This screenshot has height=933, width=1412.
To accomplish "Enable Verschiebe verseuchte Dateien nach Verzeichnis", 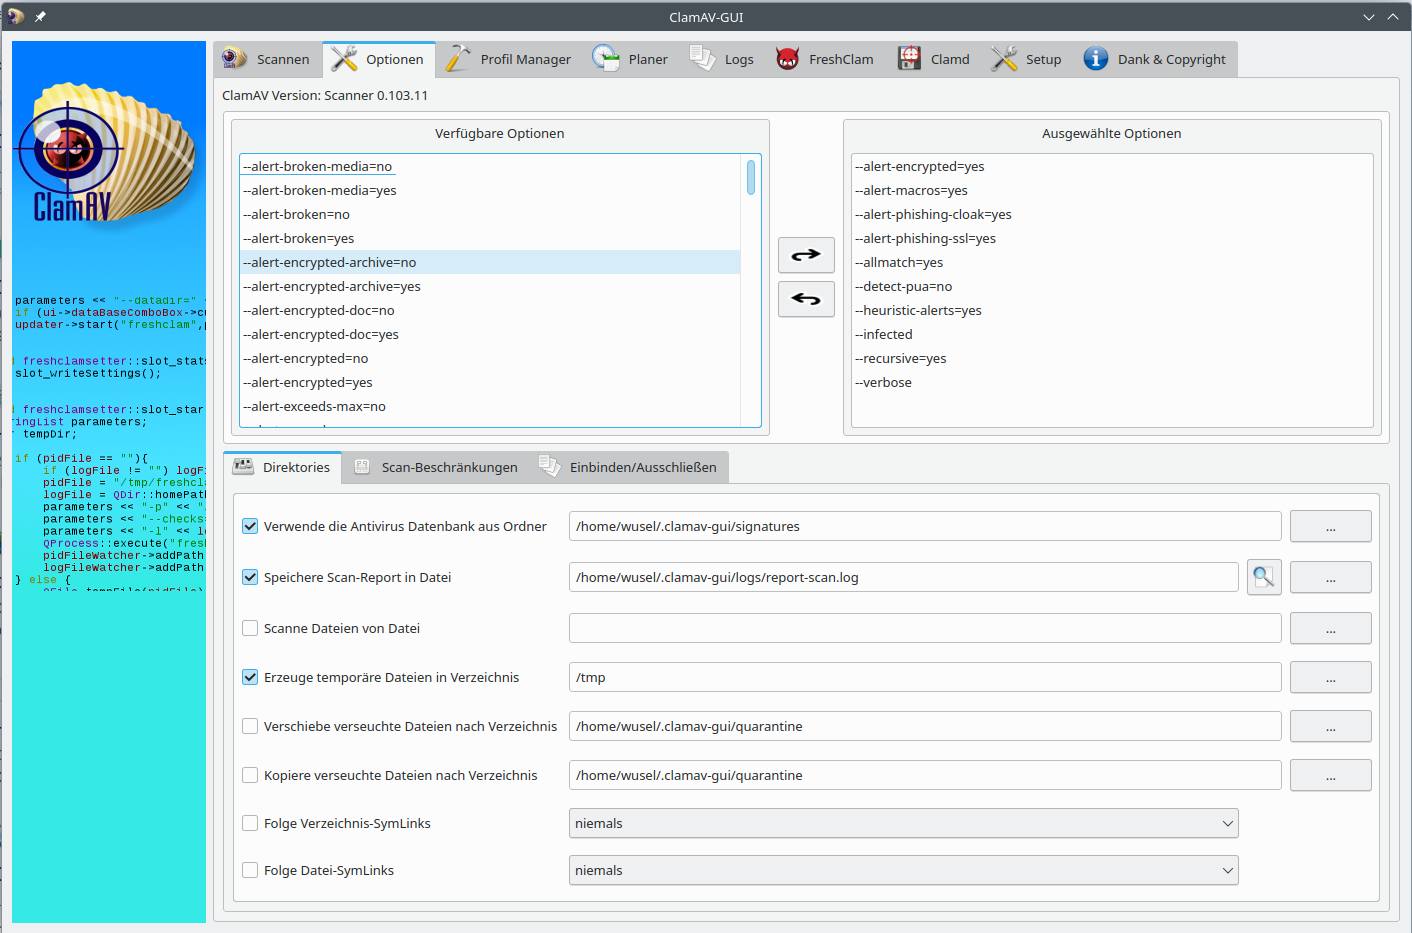I will 249,726.
